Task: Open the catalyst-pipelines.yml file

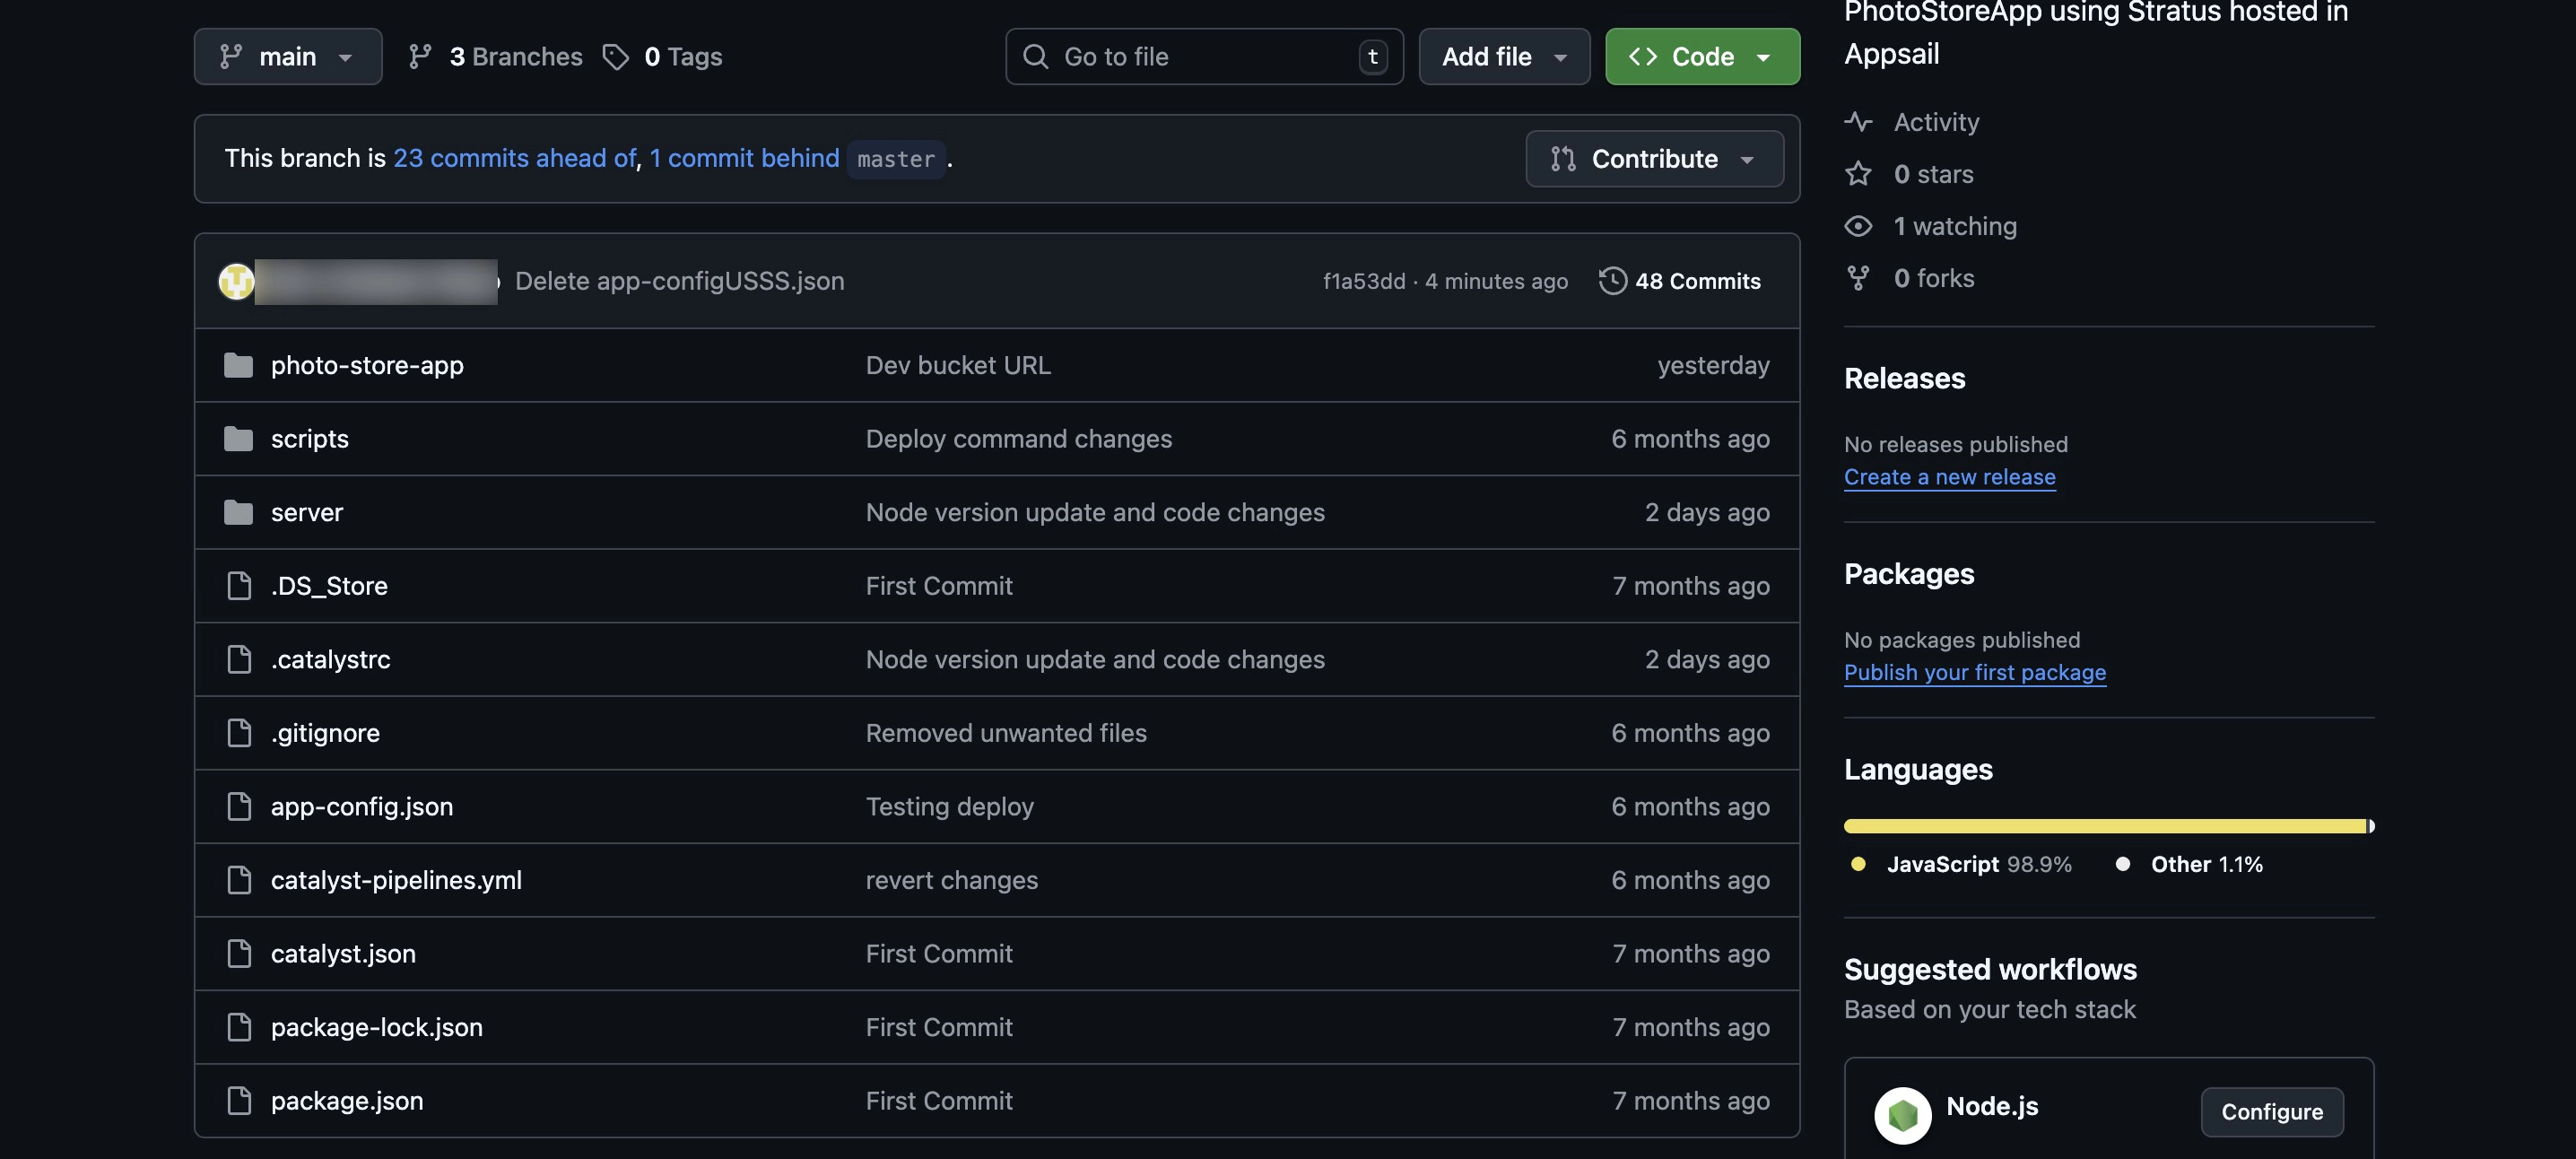Action: click(x=396, y=880)
